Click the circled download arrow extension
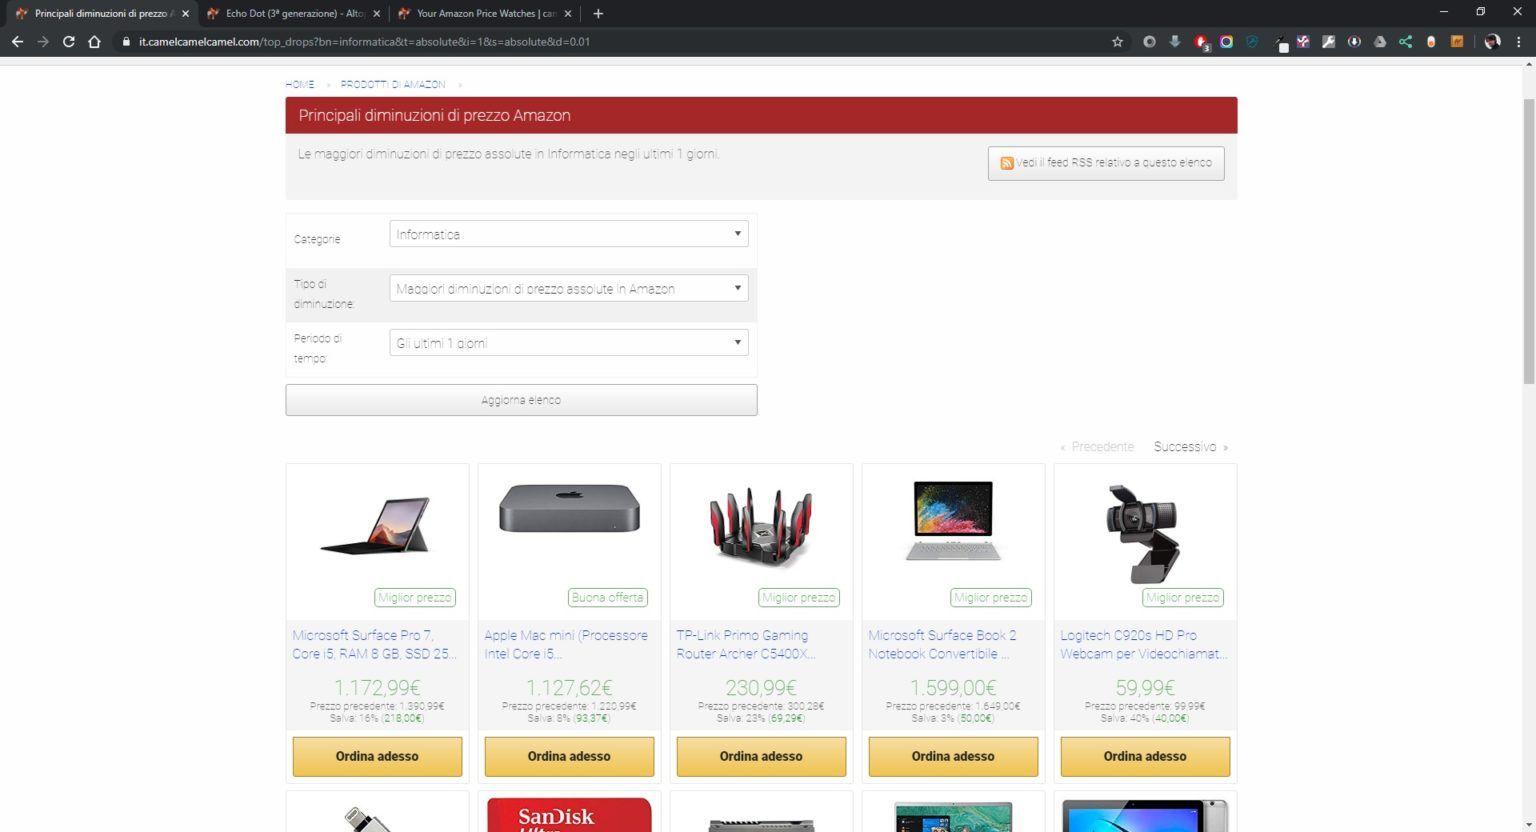Image resolution: width=1536 pixels, height=832 pixels. (x=1354, y=42)
